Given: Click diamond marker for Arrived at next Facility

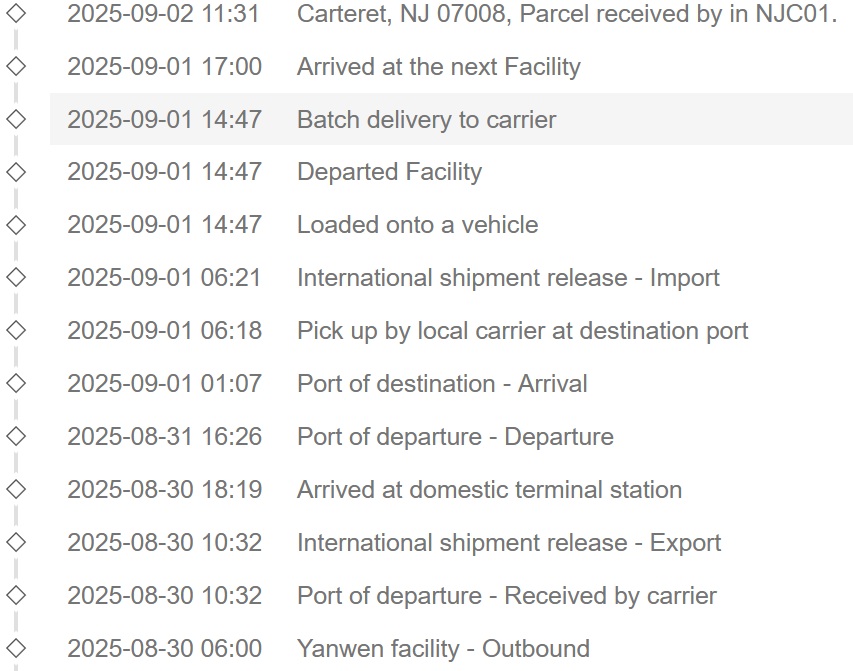Looking at the screenshot, I should point(16,67).
